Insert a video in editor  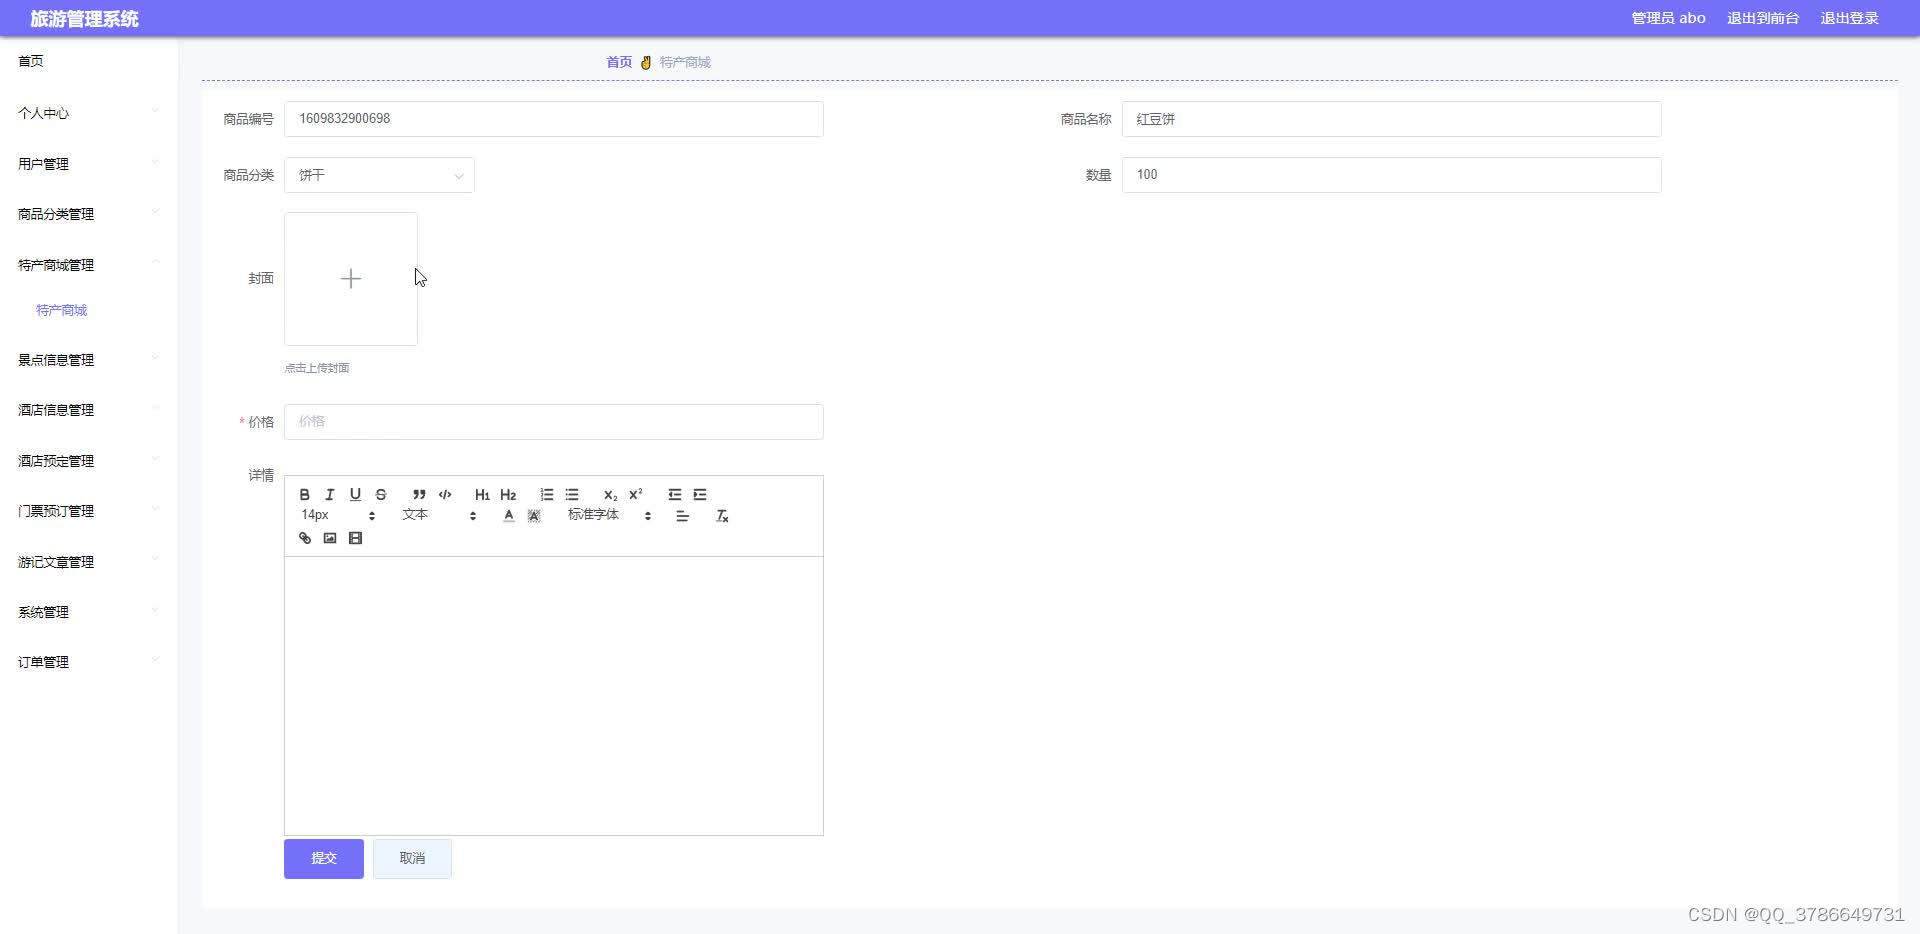[x=355, y=538]
